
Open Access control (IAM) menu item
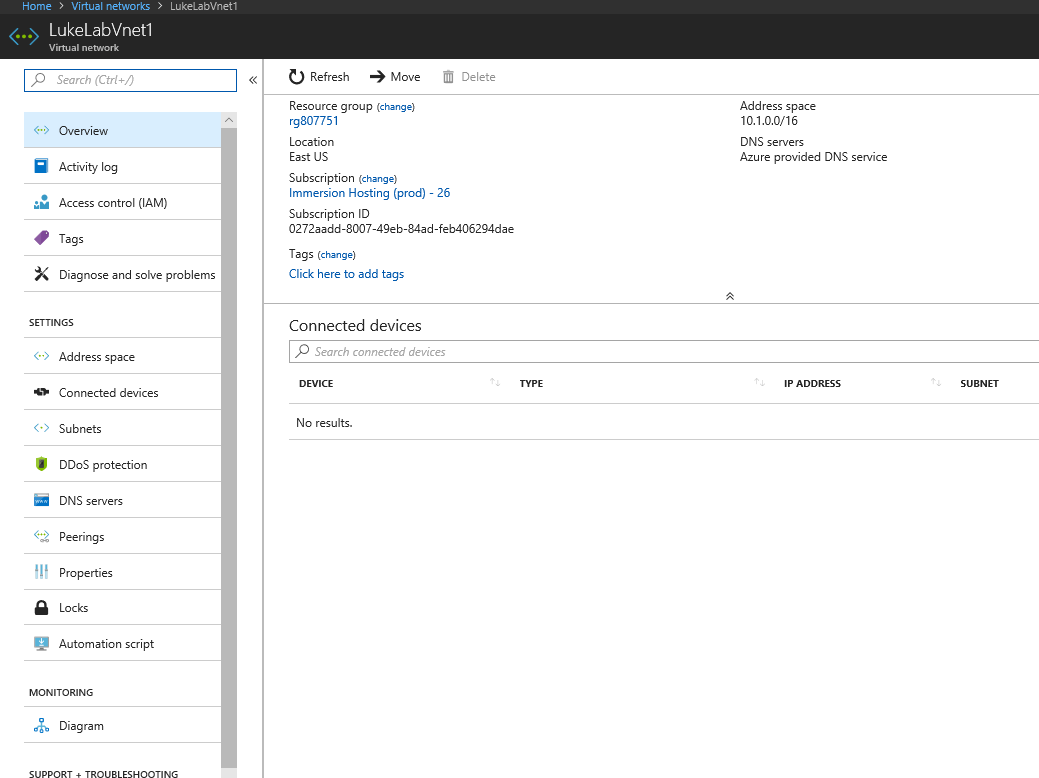coord(123,202)
